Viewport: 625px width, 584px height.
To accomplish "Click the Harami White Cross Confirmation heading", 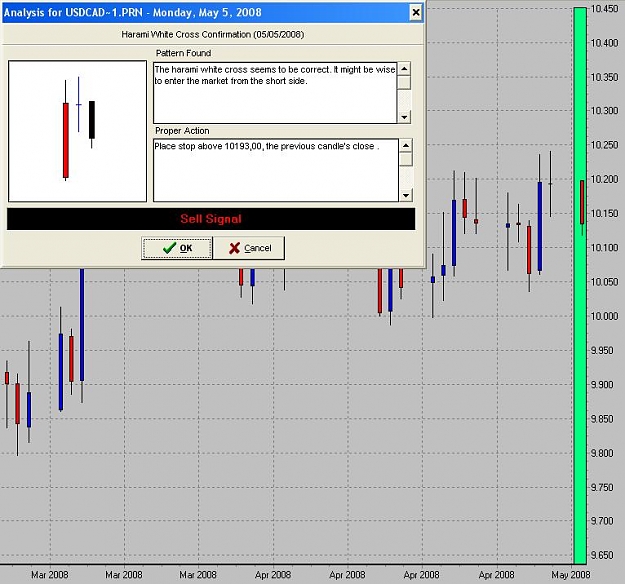I will tap(212, 35).
